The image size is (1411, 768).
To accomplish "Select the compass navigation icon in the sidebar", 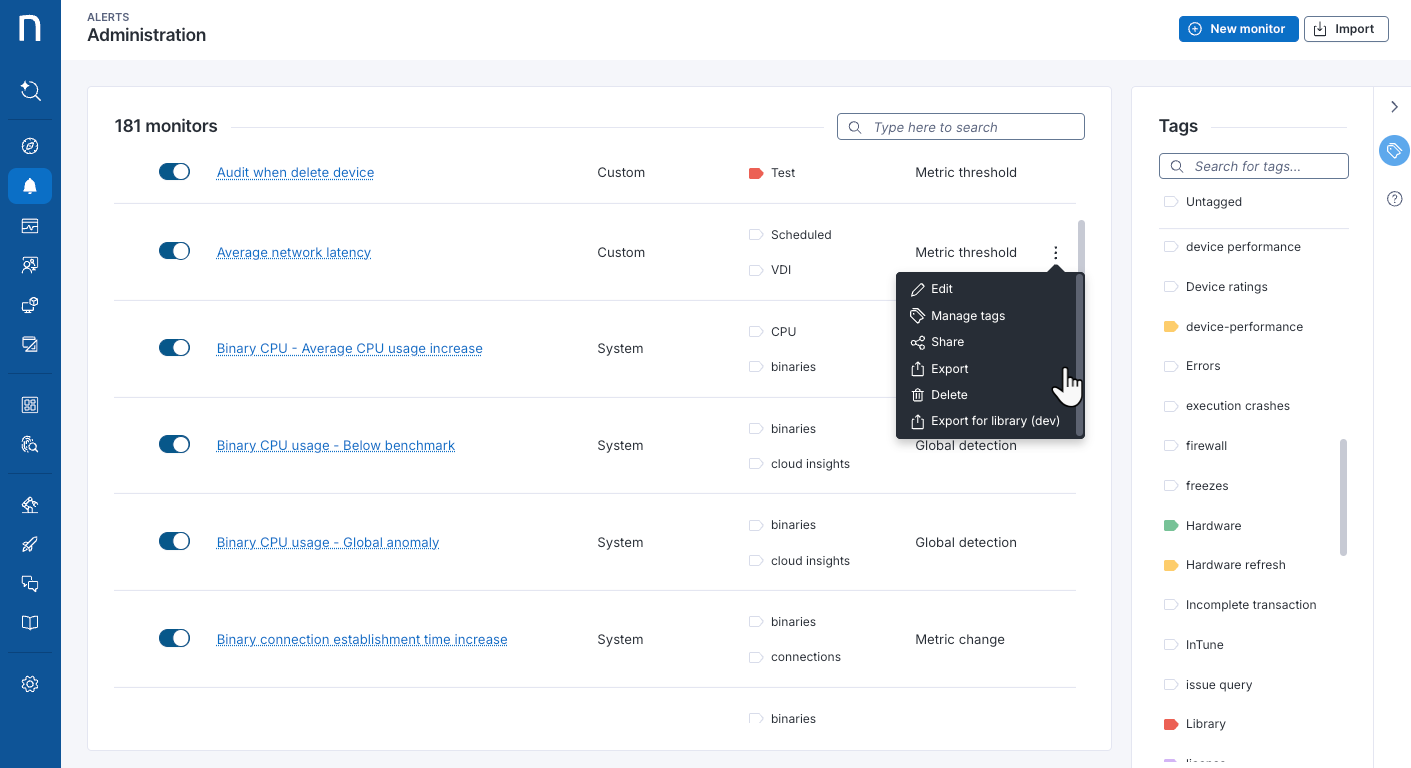I will point(29,145).
